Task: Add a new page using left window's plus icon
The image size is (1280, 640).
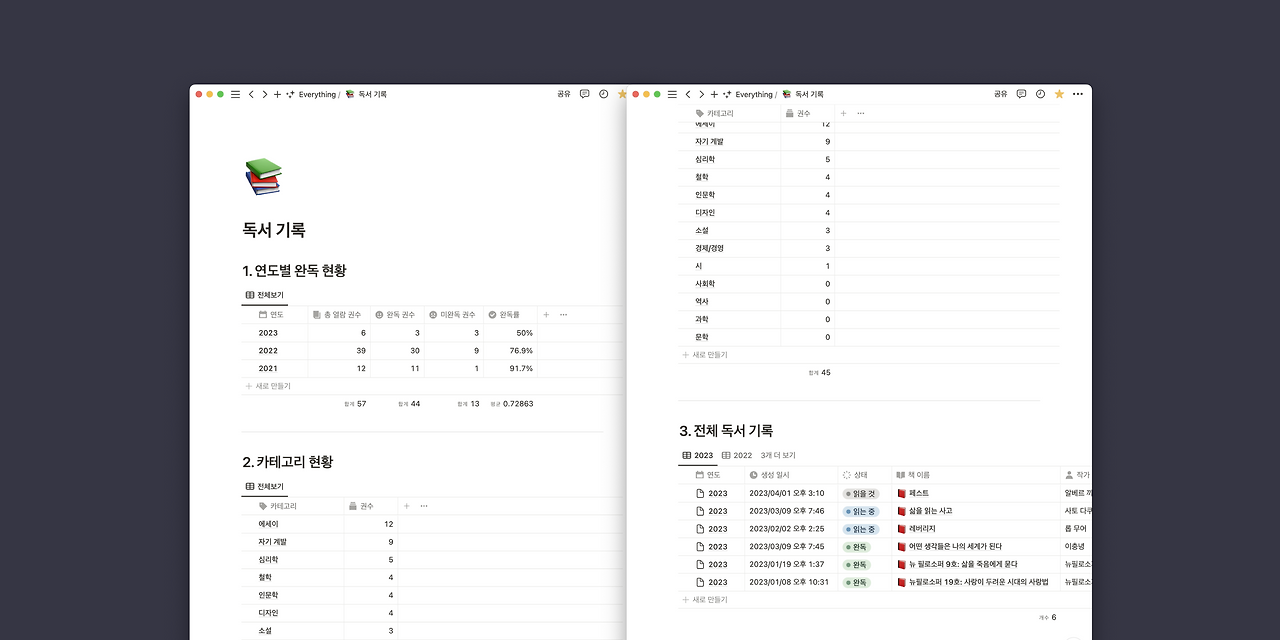Action: click(278, 94)
